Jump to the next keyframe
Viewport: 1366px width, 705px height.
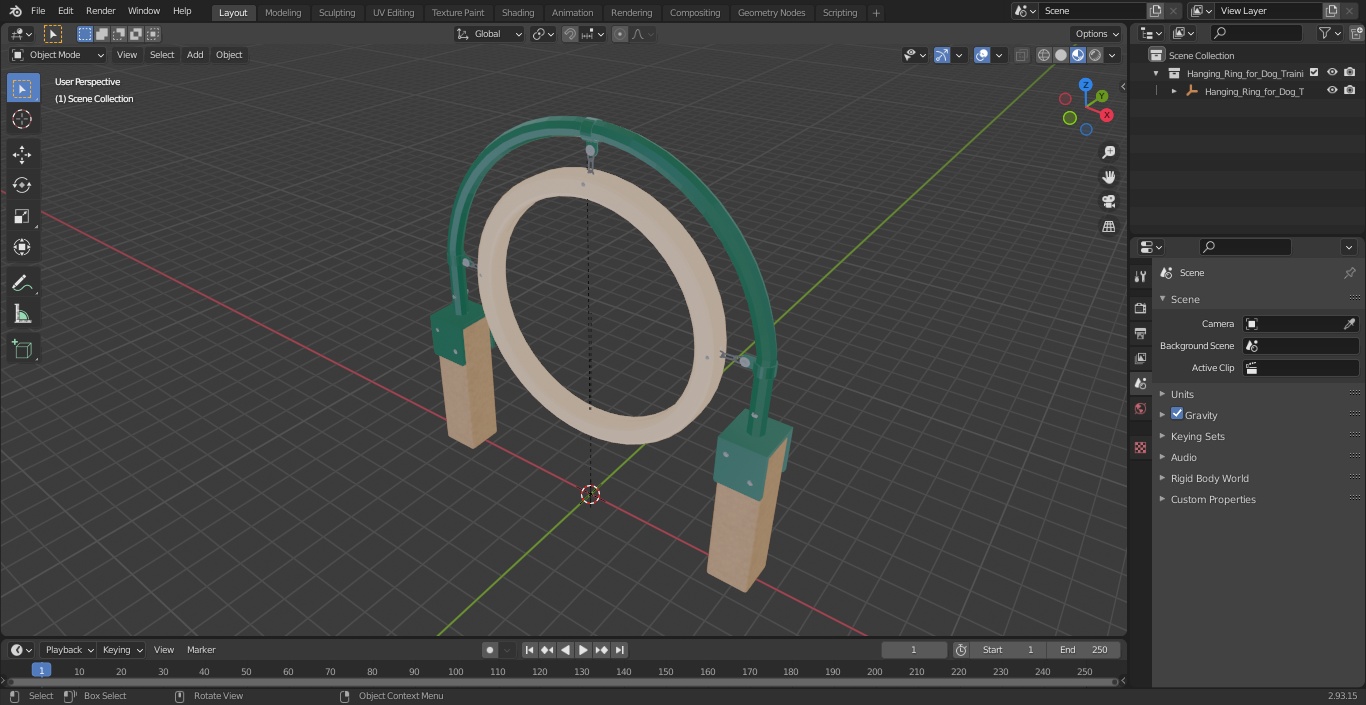coord(601,650)
